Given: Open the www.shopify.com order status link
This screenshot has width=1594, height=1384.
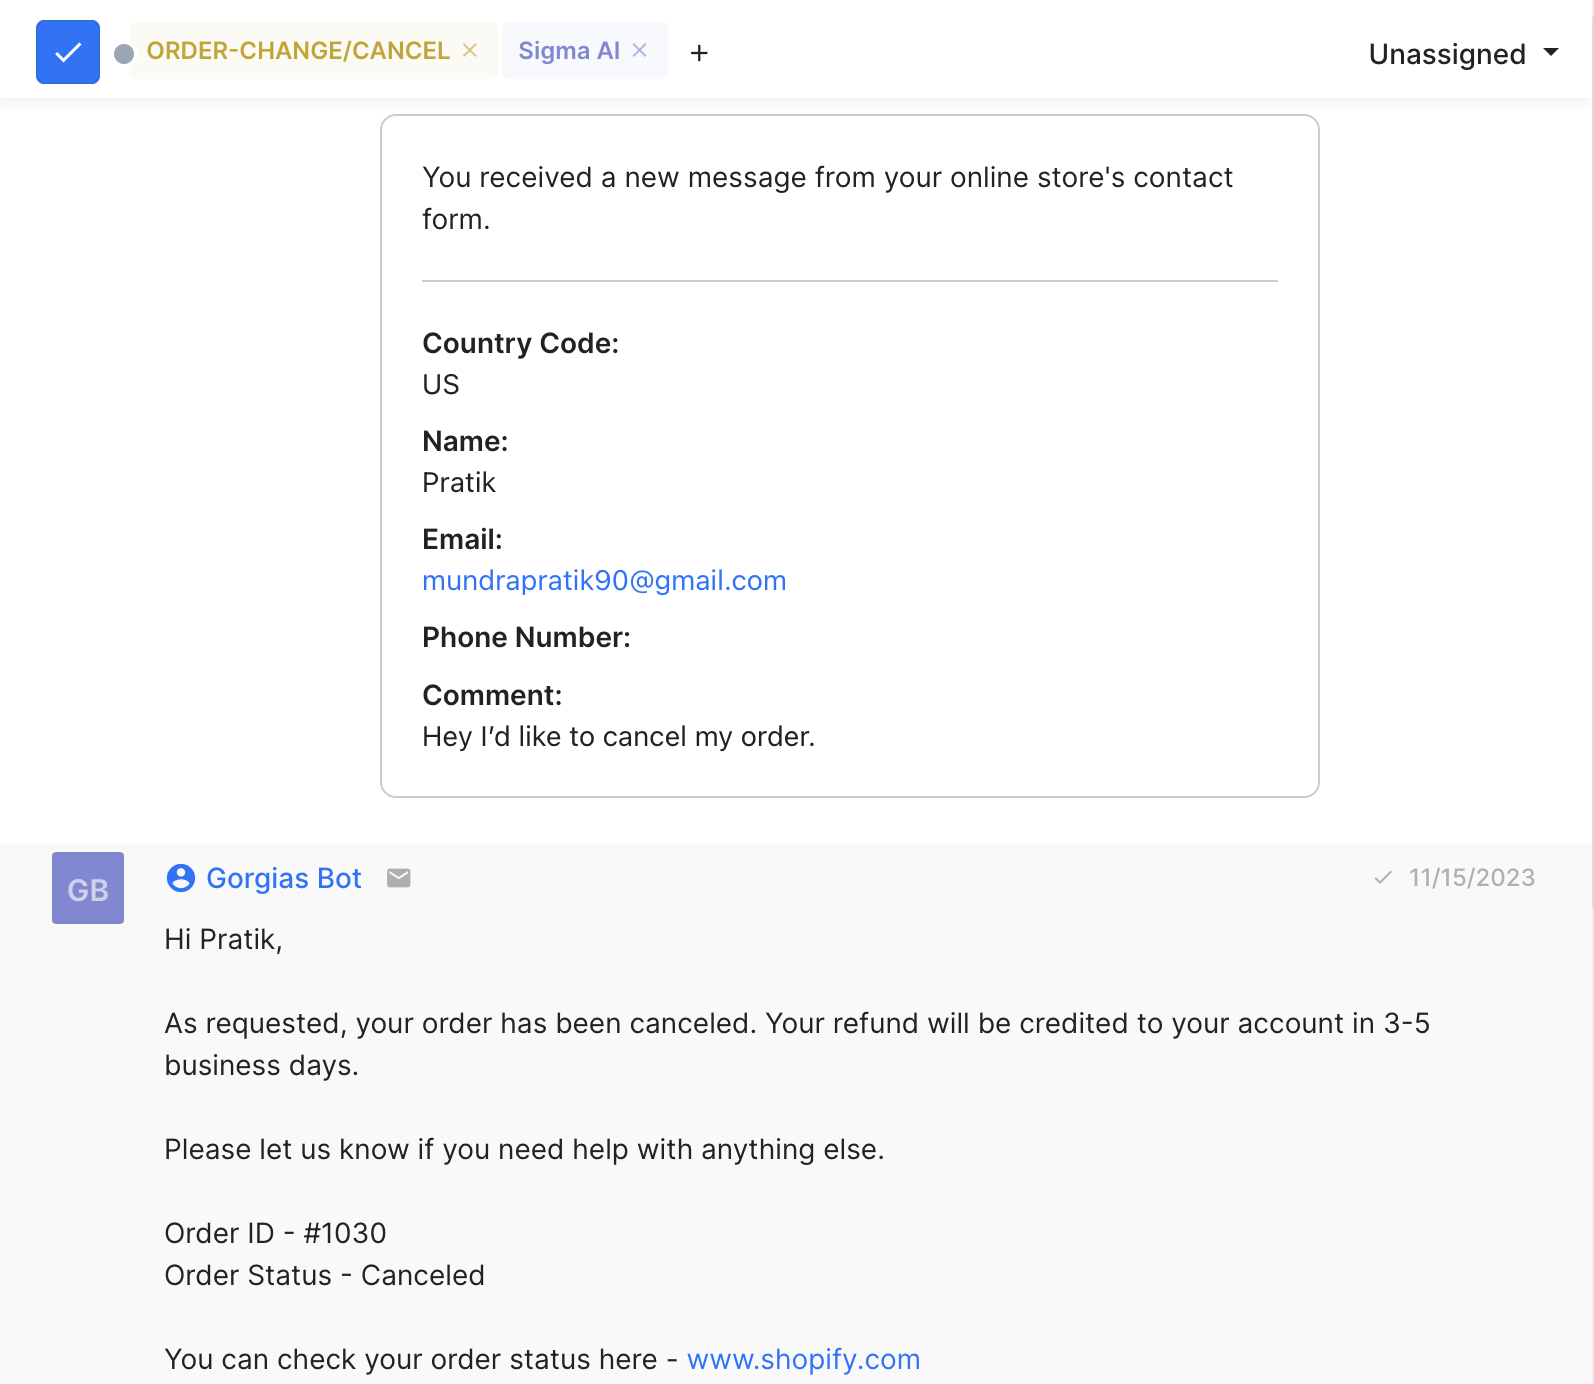Looking at the screenshot, I should (x=803, y=1360).
